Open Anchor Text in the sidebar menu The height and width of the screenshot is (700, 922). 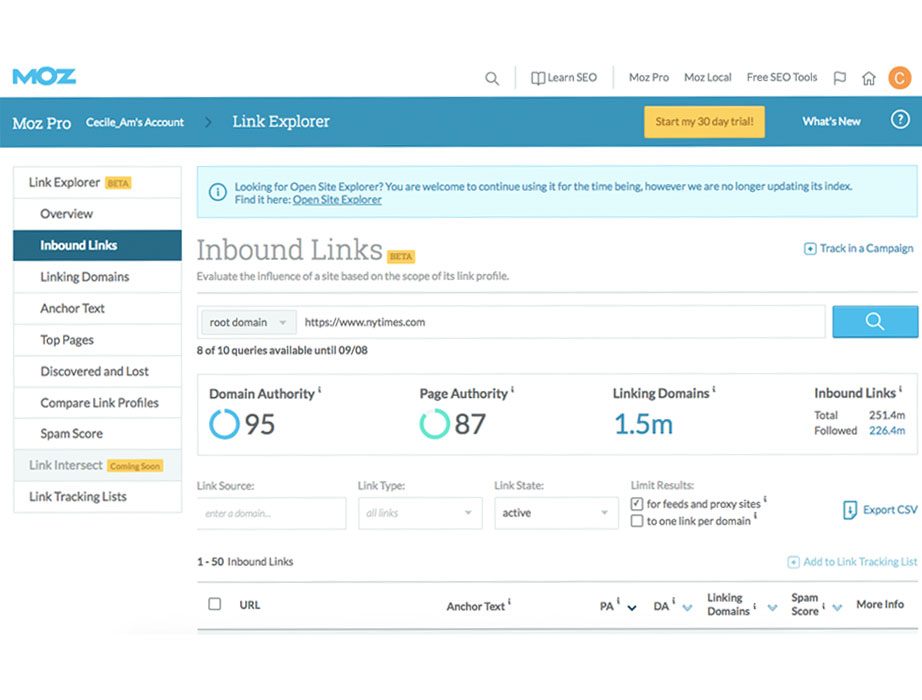pyautogui.click(x=72, y=308)
